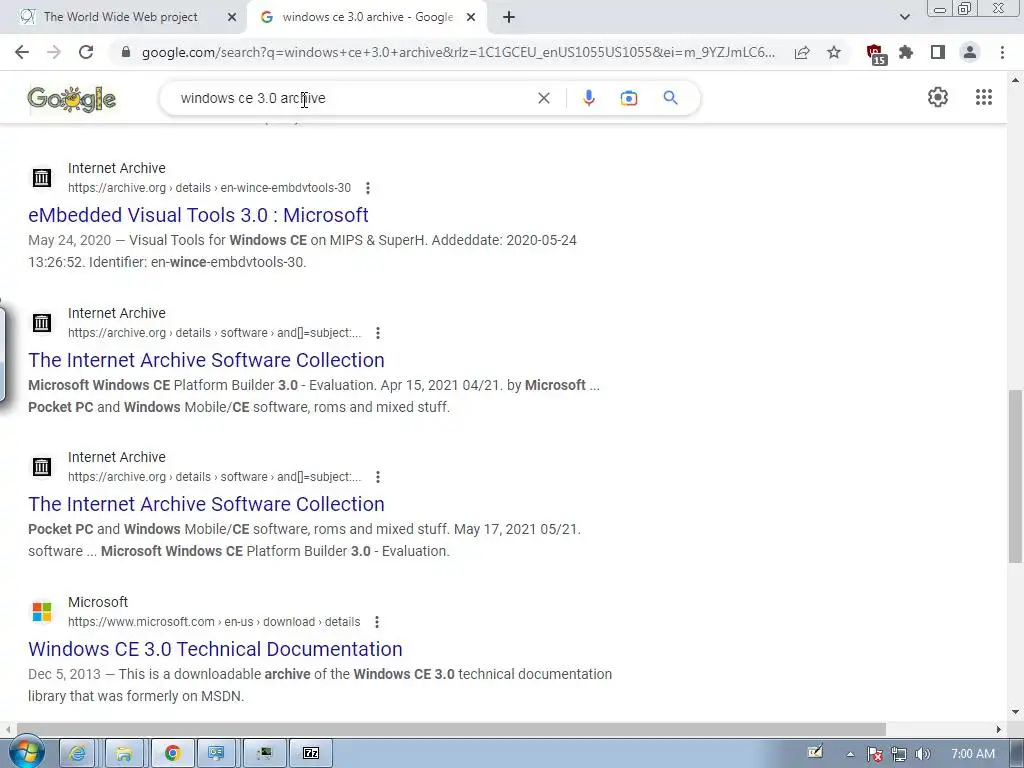Click the 7:00 AM taskbar clock
This screenshot has width=1024, height=768.
972,754
